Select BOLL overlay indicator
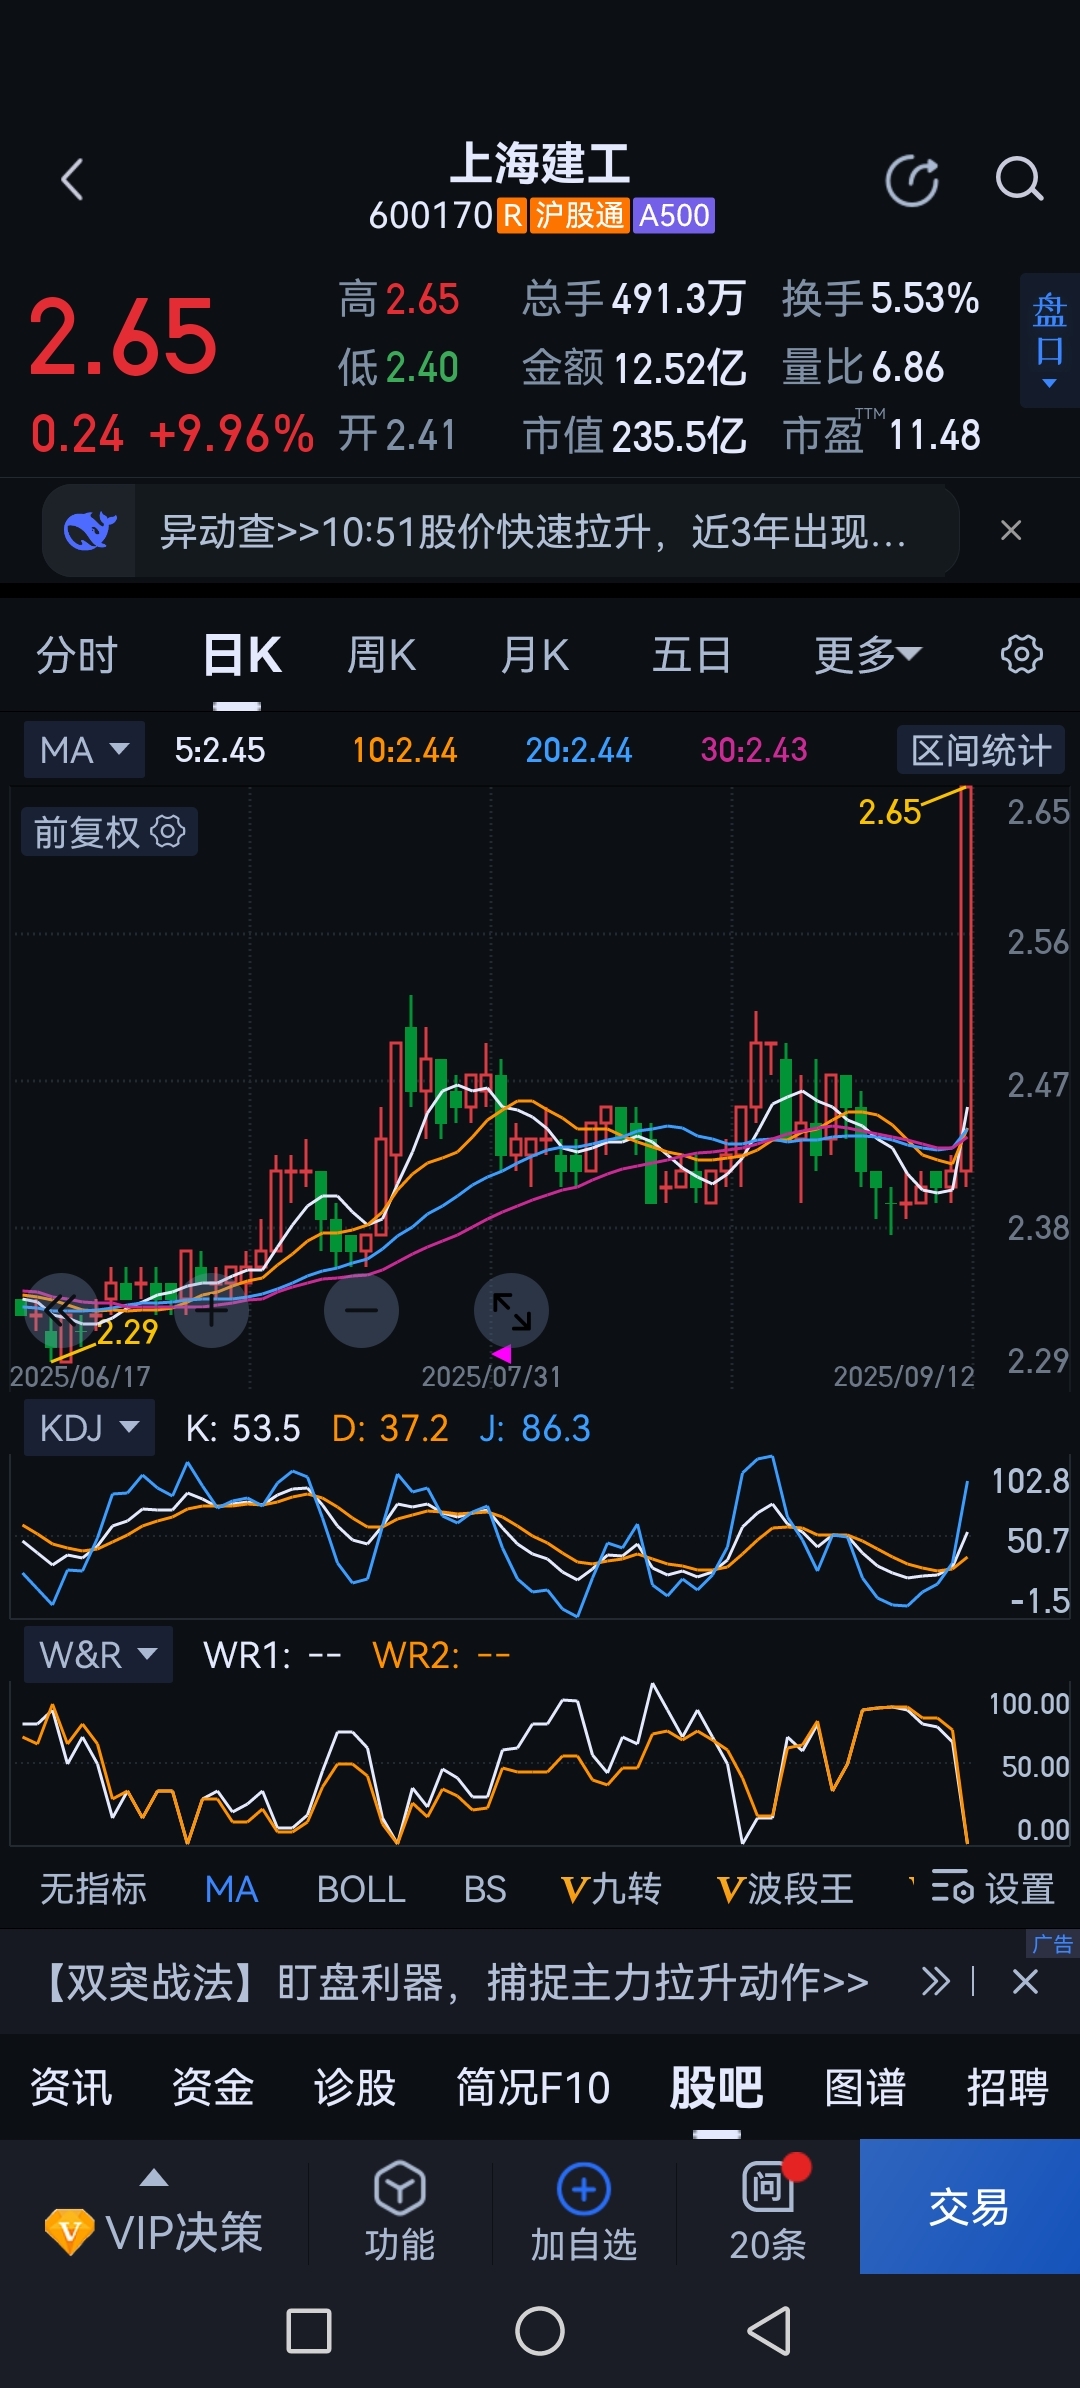The height and width of the screenshot is (2388, 1080). 361,1889
